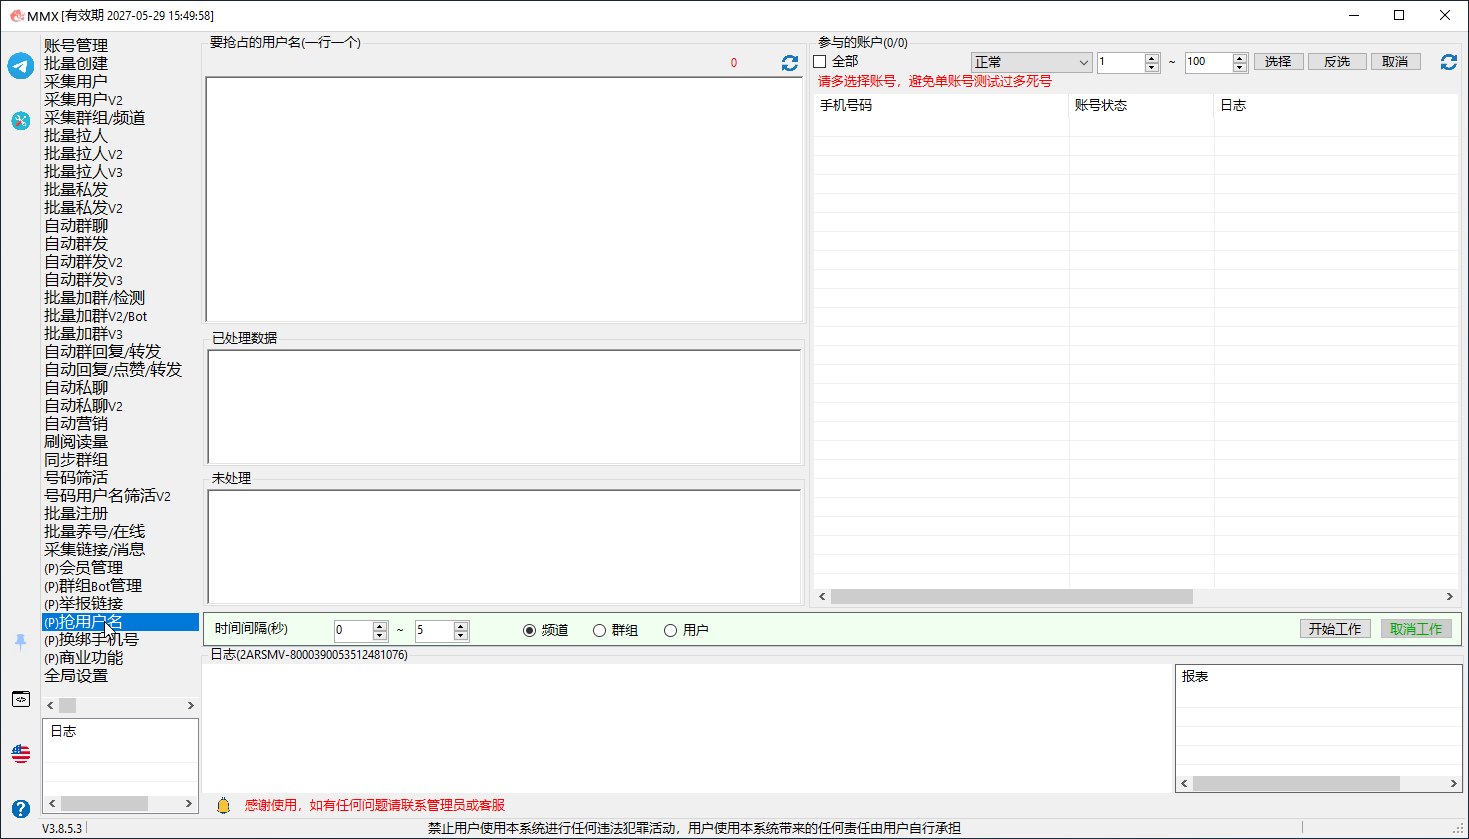The width and height of the screenshot is (1469, 839).
Task: Click the sidebar 日志 panel horizontal scrollbar
Action: [104, 804]
